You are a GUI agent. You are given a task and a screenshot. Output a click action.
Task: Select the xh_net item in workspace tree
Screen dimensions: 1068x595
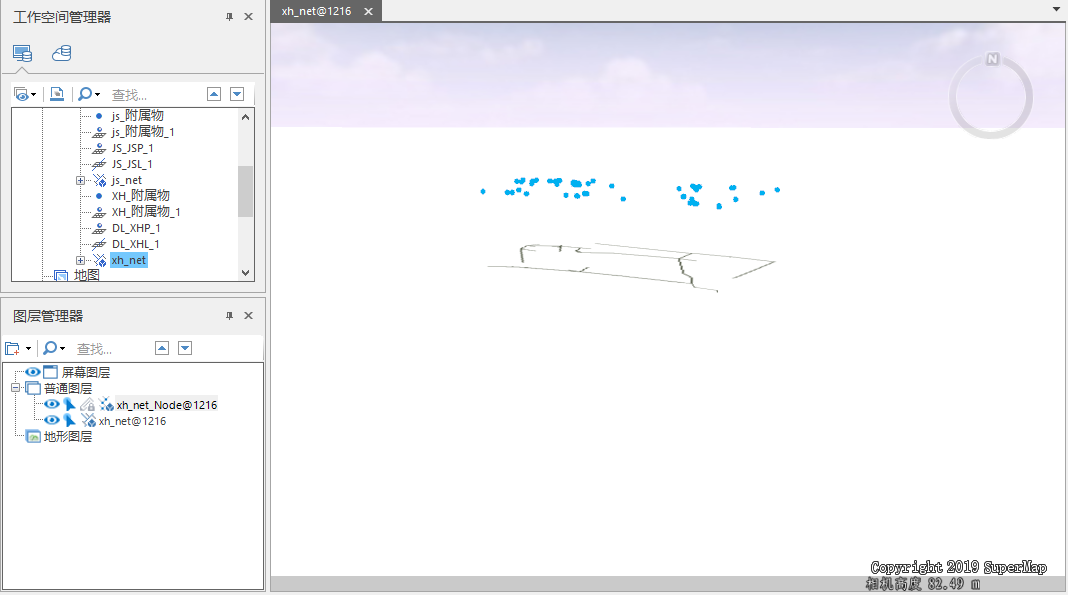[x=129, y=260]
